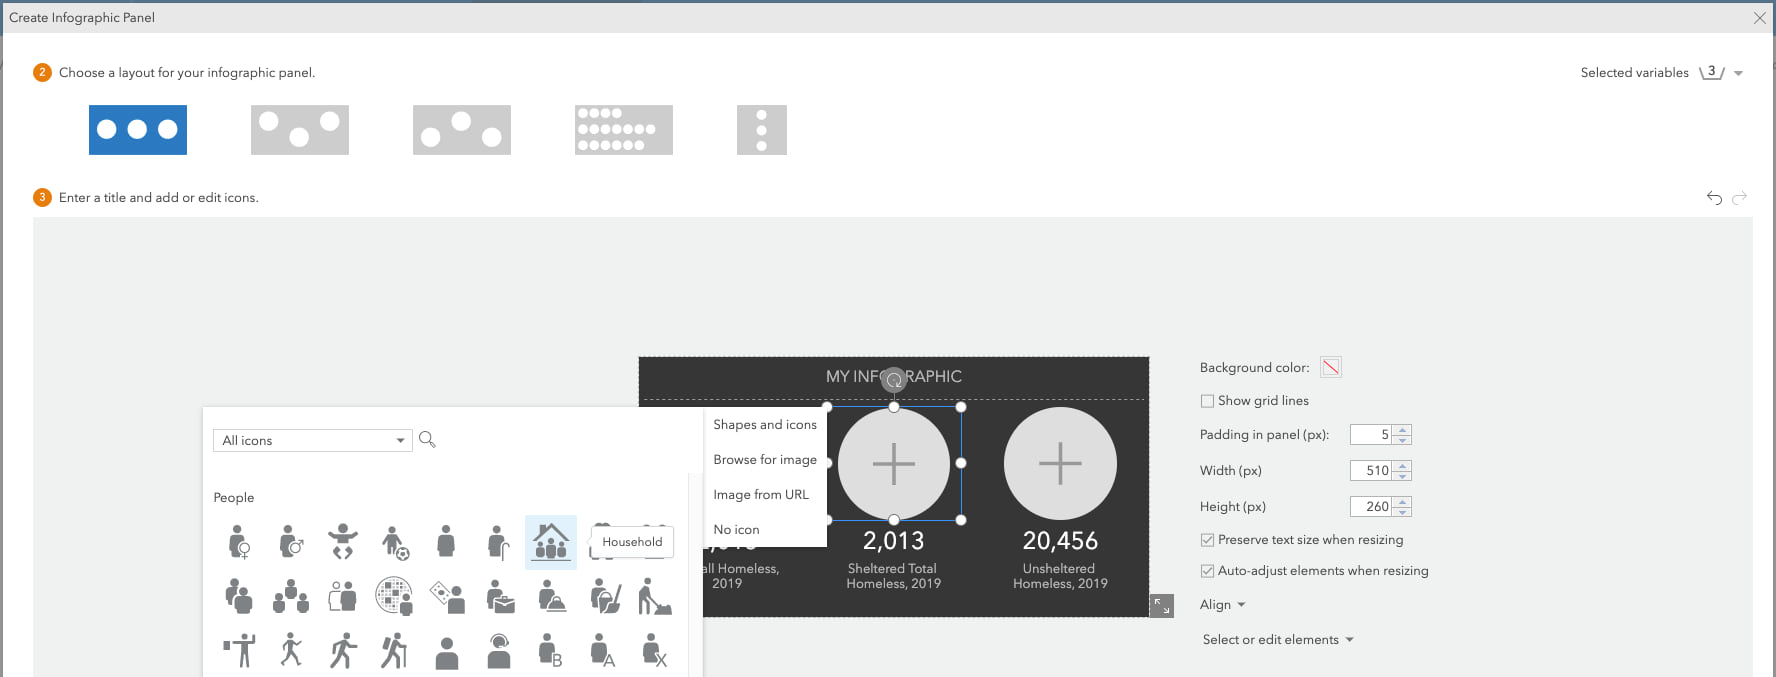Image resolution: width=1776 pixels, height=677 pixels.
Task: Select the many-dots grid layout
Action: point(624,130)
